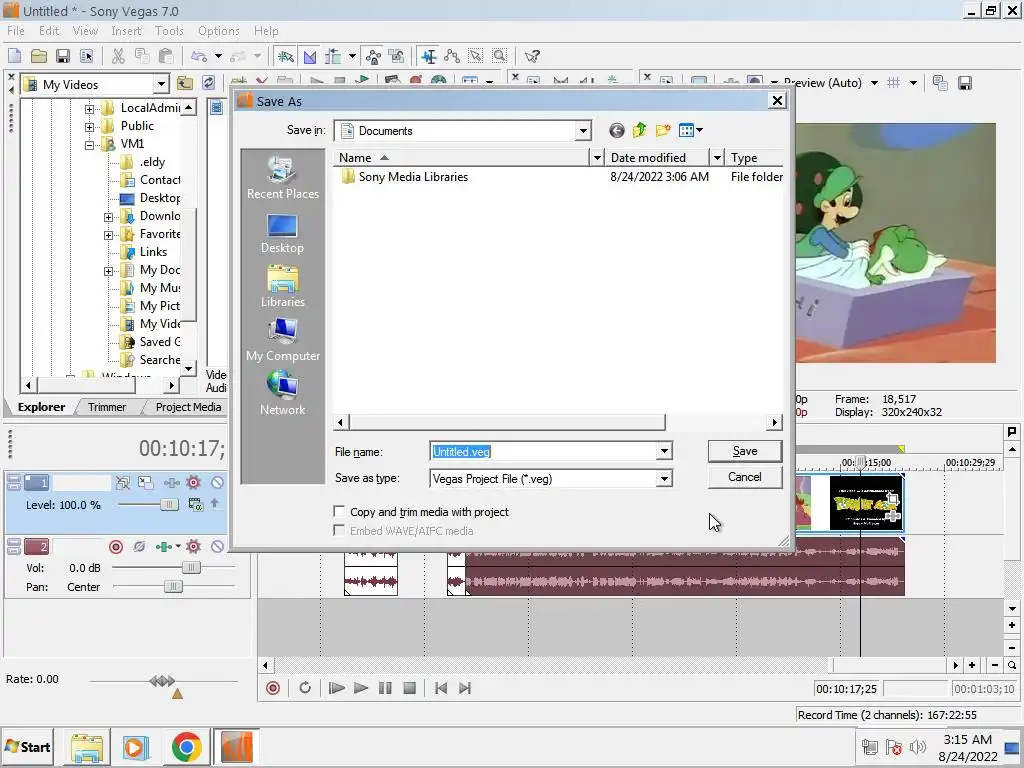The height and width of the screenshot is (768, 1024).
Task: Open the Insert menu
Action: pyautogui.click(x=126, y=31)
